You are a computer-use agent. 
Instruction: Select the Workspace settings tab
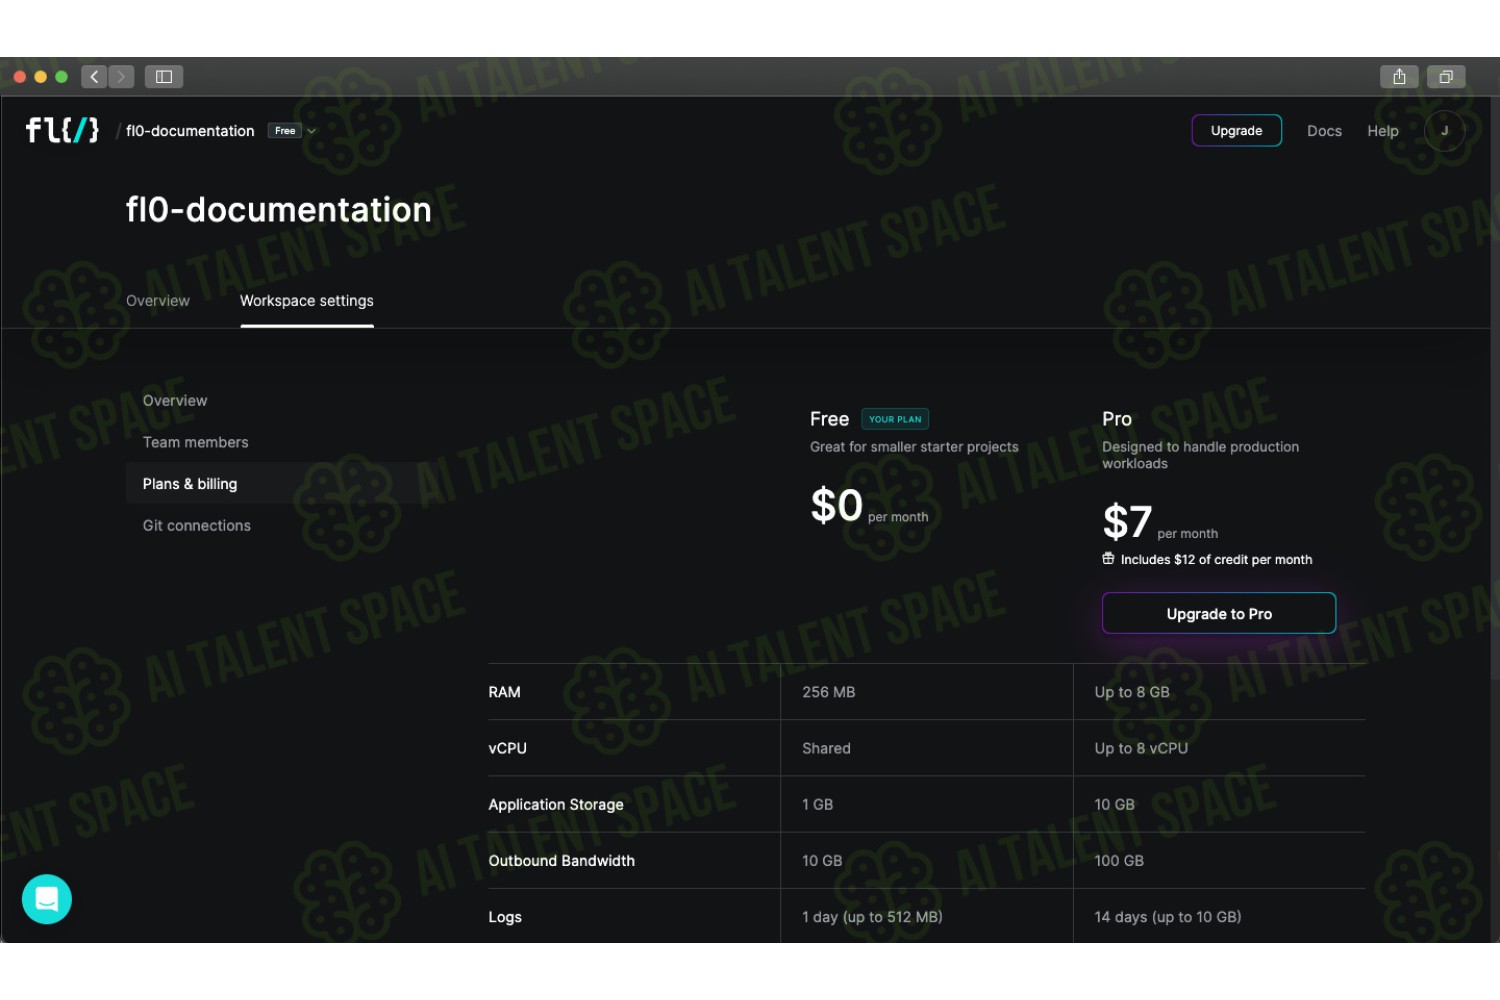pos(307,301)
